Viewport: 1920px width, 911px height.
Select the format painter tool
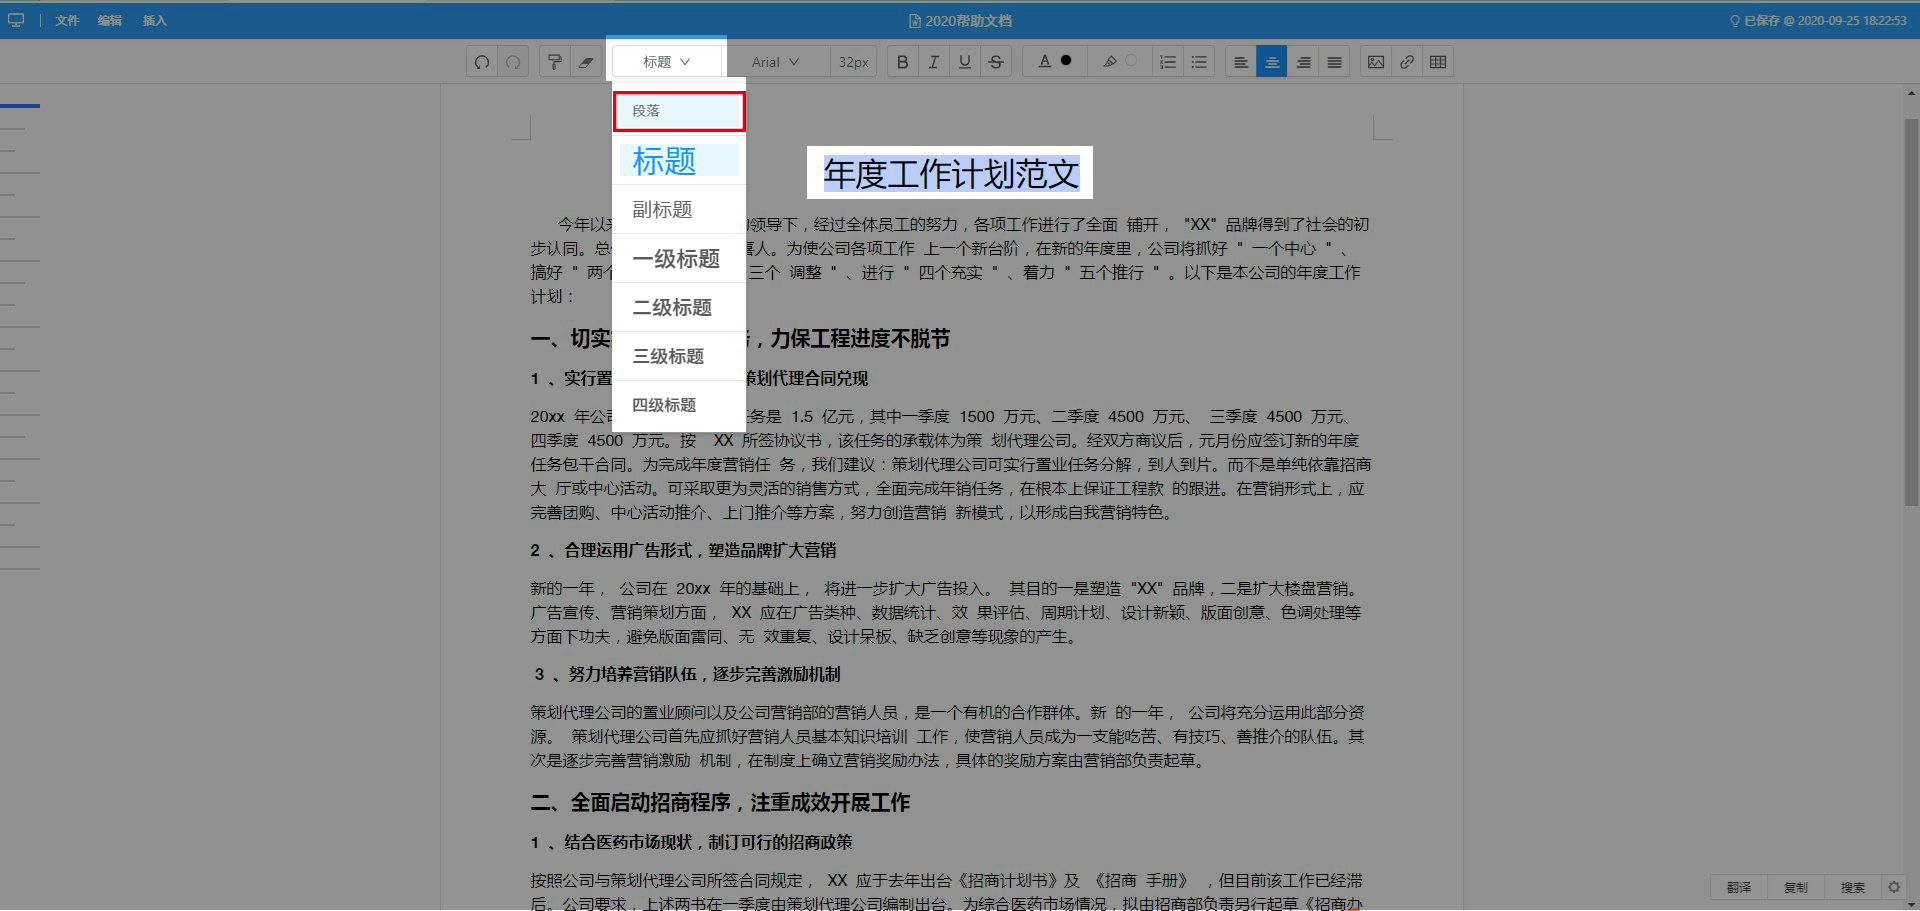(555, 62)
